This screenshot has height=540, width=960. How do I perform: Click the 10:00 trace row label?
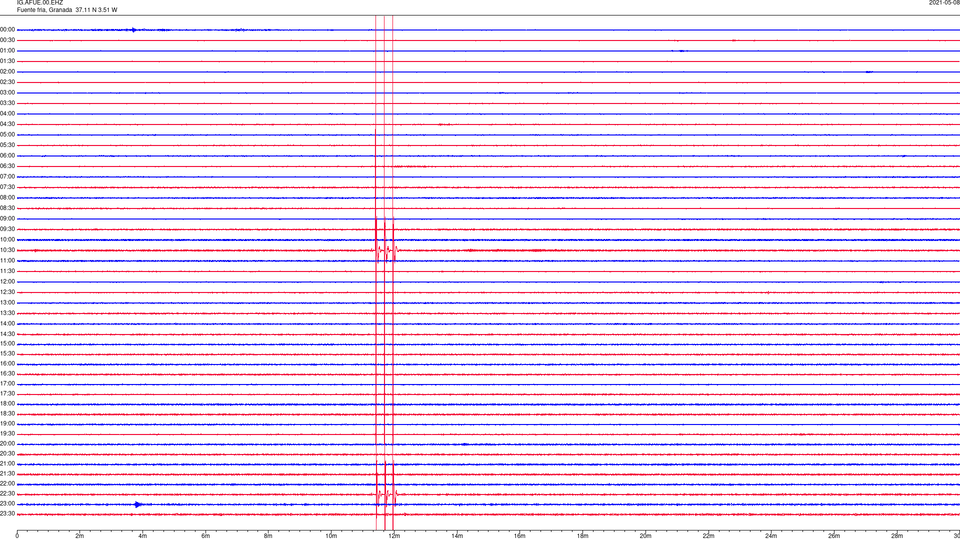click(x=7, y=239)
